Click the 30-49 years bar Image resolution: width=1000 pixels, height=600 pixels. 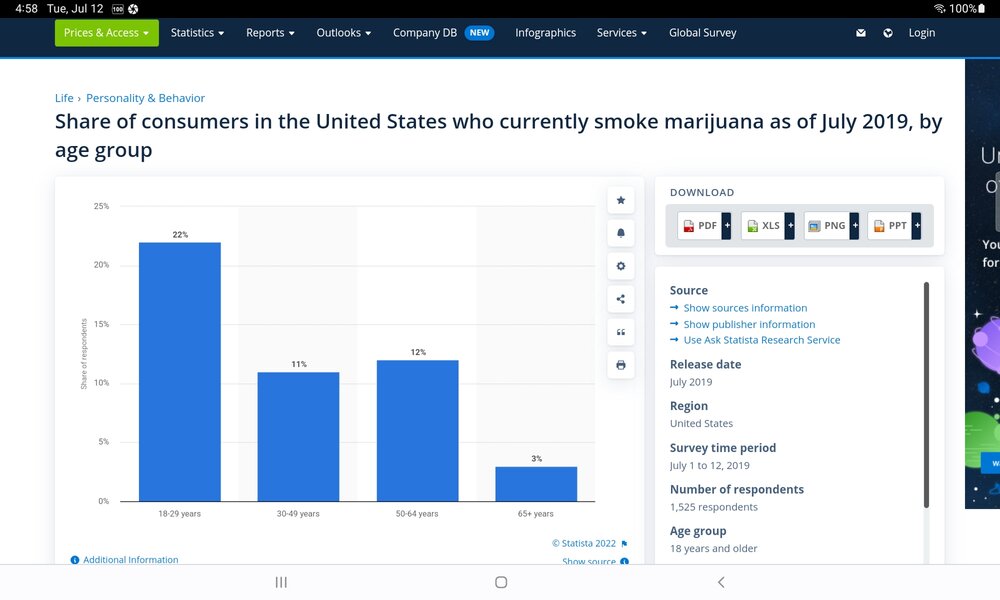click(x=298, y=437)
